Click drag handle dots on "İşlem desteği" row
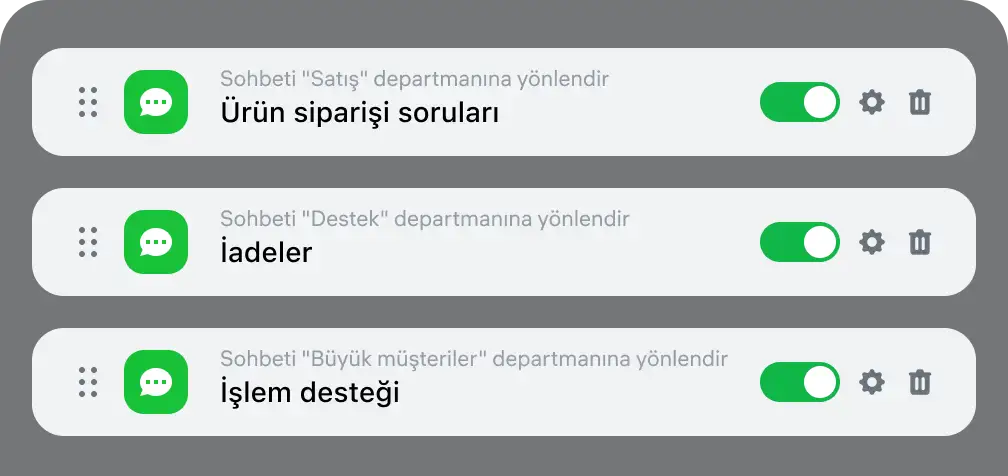 (x=88, y=382)
